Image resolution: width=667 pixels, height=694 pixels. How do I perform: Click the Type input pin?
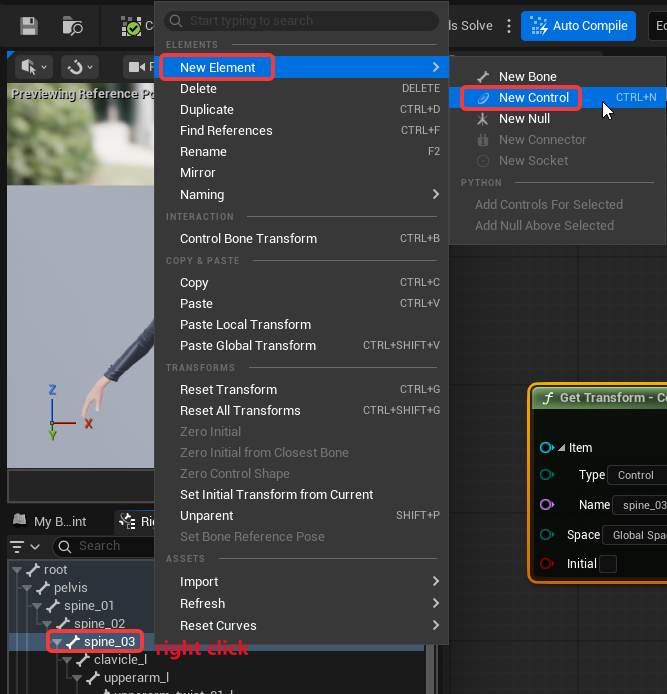547,474
